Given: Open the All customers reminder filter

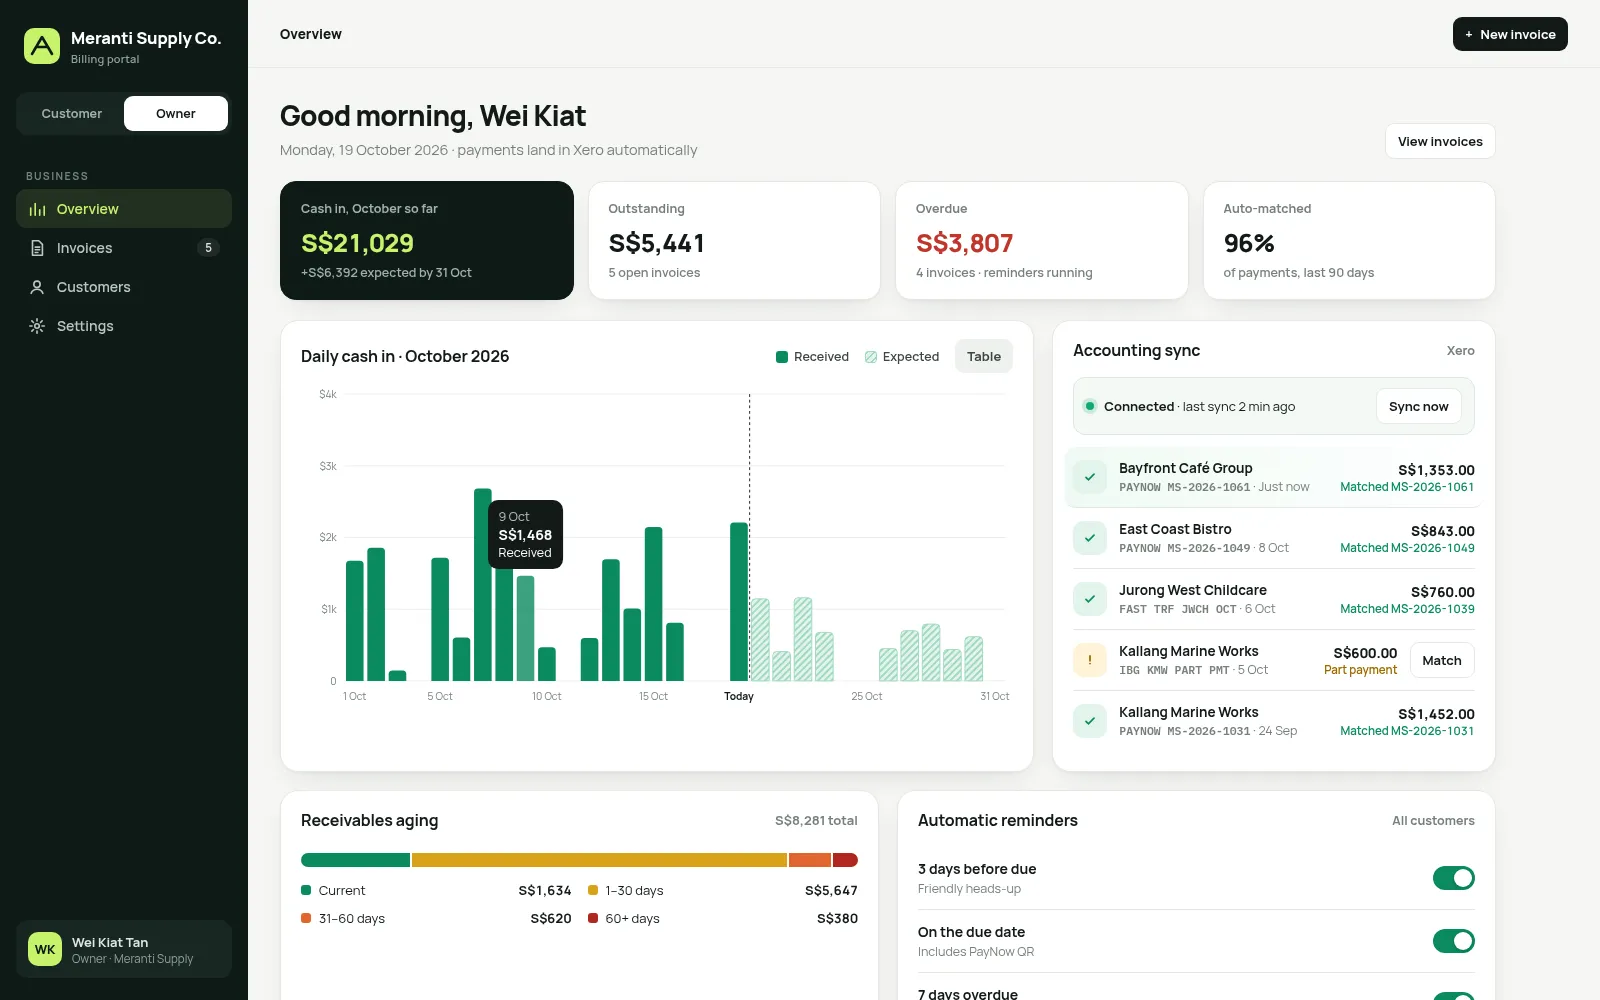Looking at the screenshot, I should click(x=1433, y=821).
